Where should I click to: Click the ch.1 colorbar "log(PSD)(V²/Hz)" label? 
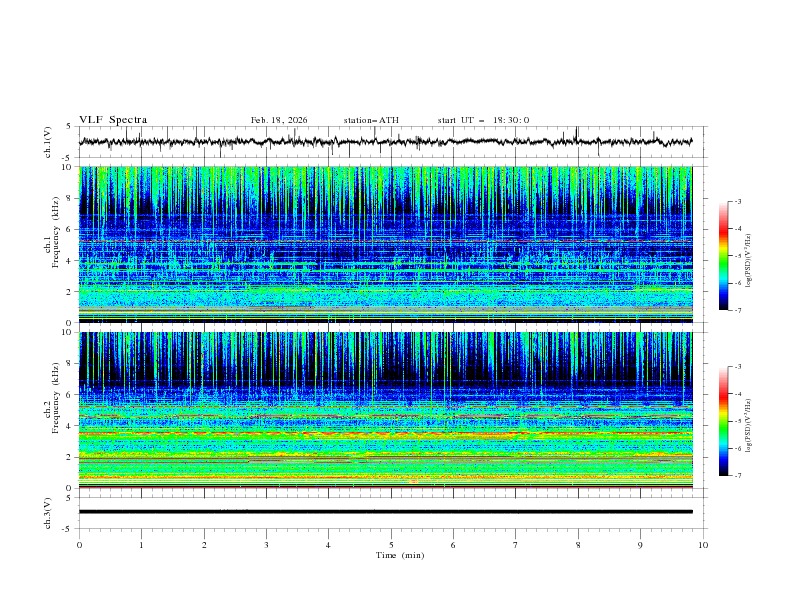[749, 261]
